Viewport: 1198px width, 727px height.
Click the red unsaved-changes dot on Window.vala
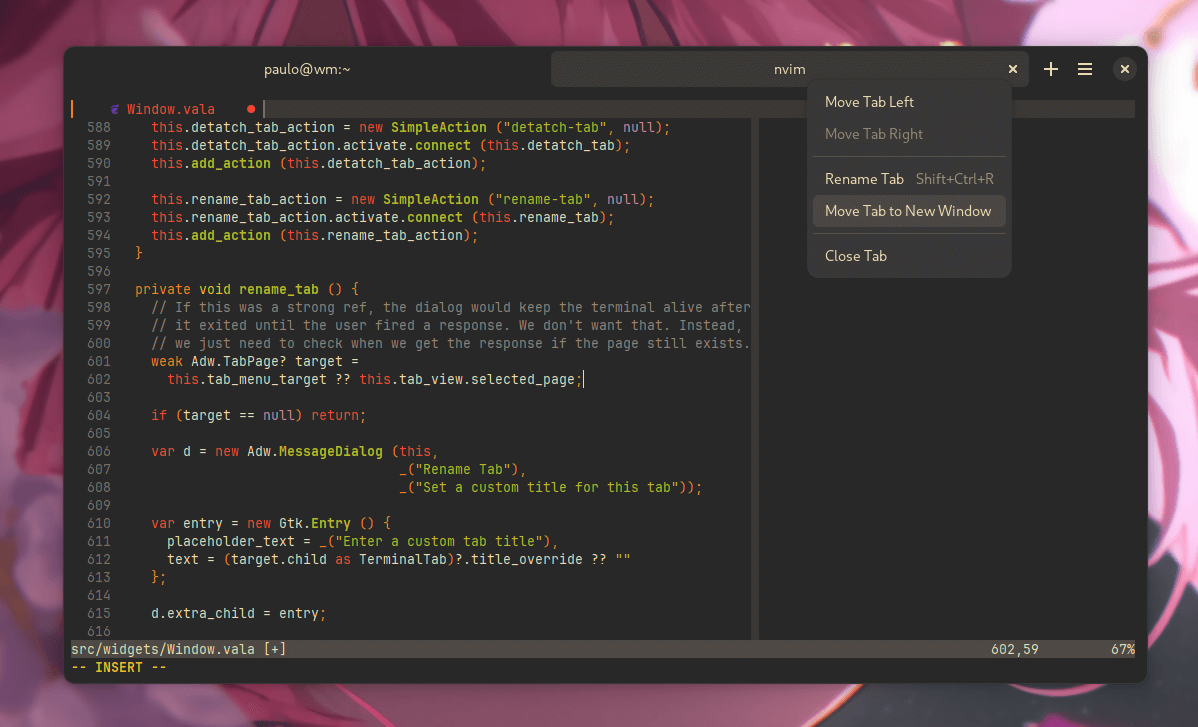[250, 108]
